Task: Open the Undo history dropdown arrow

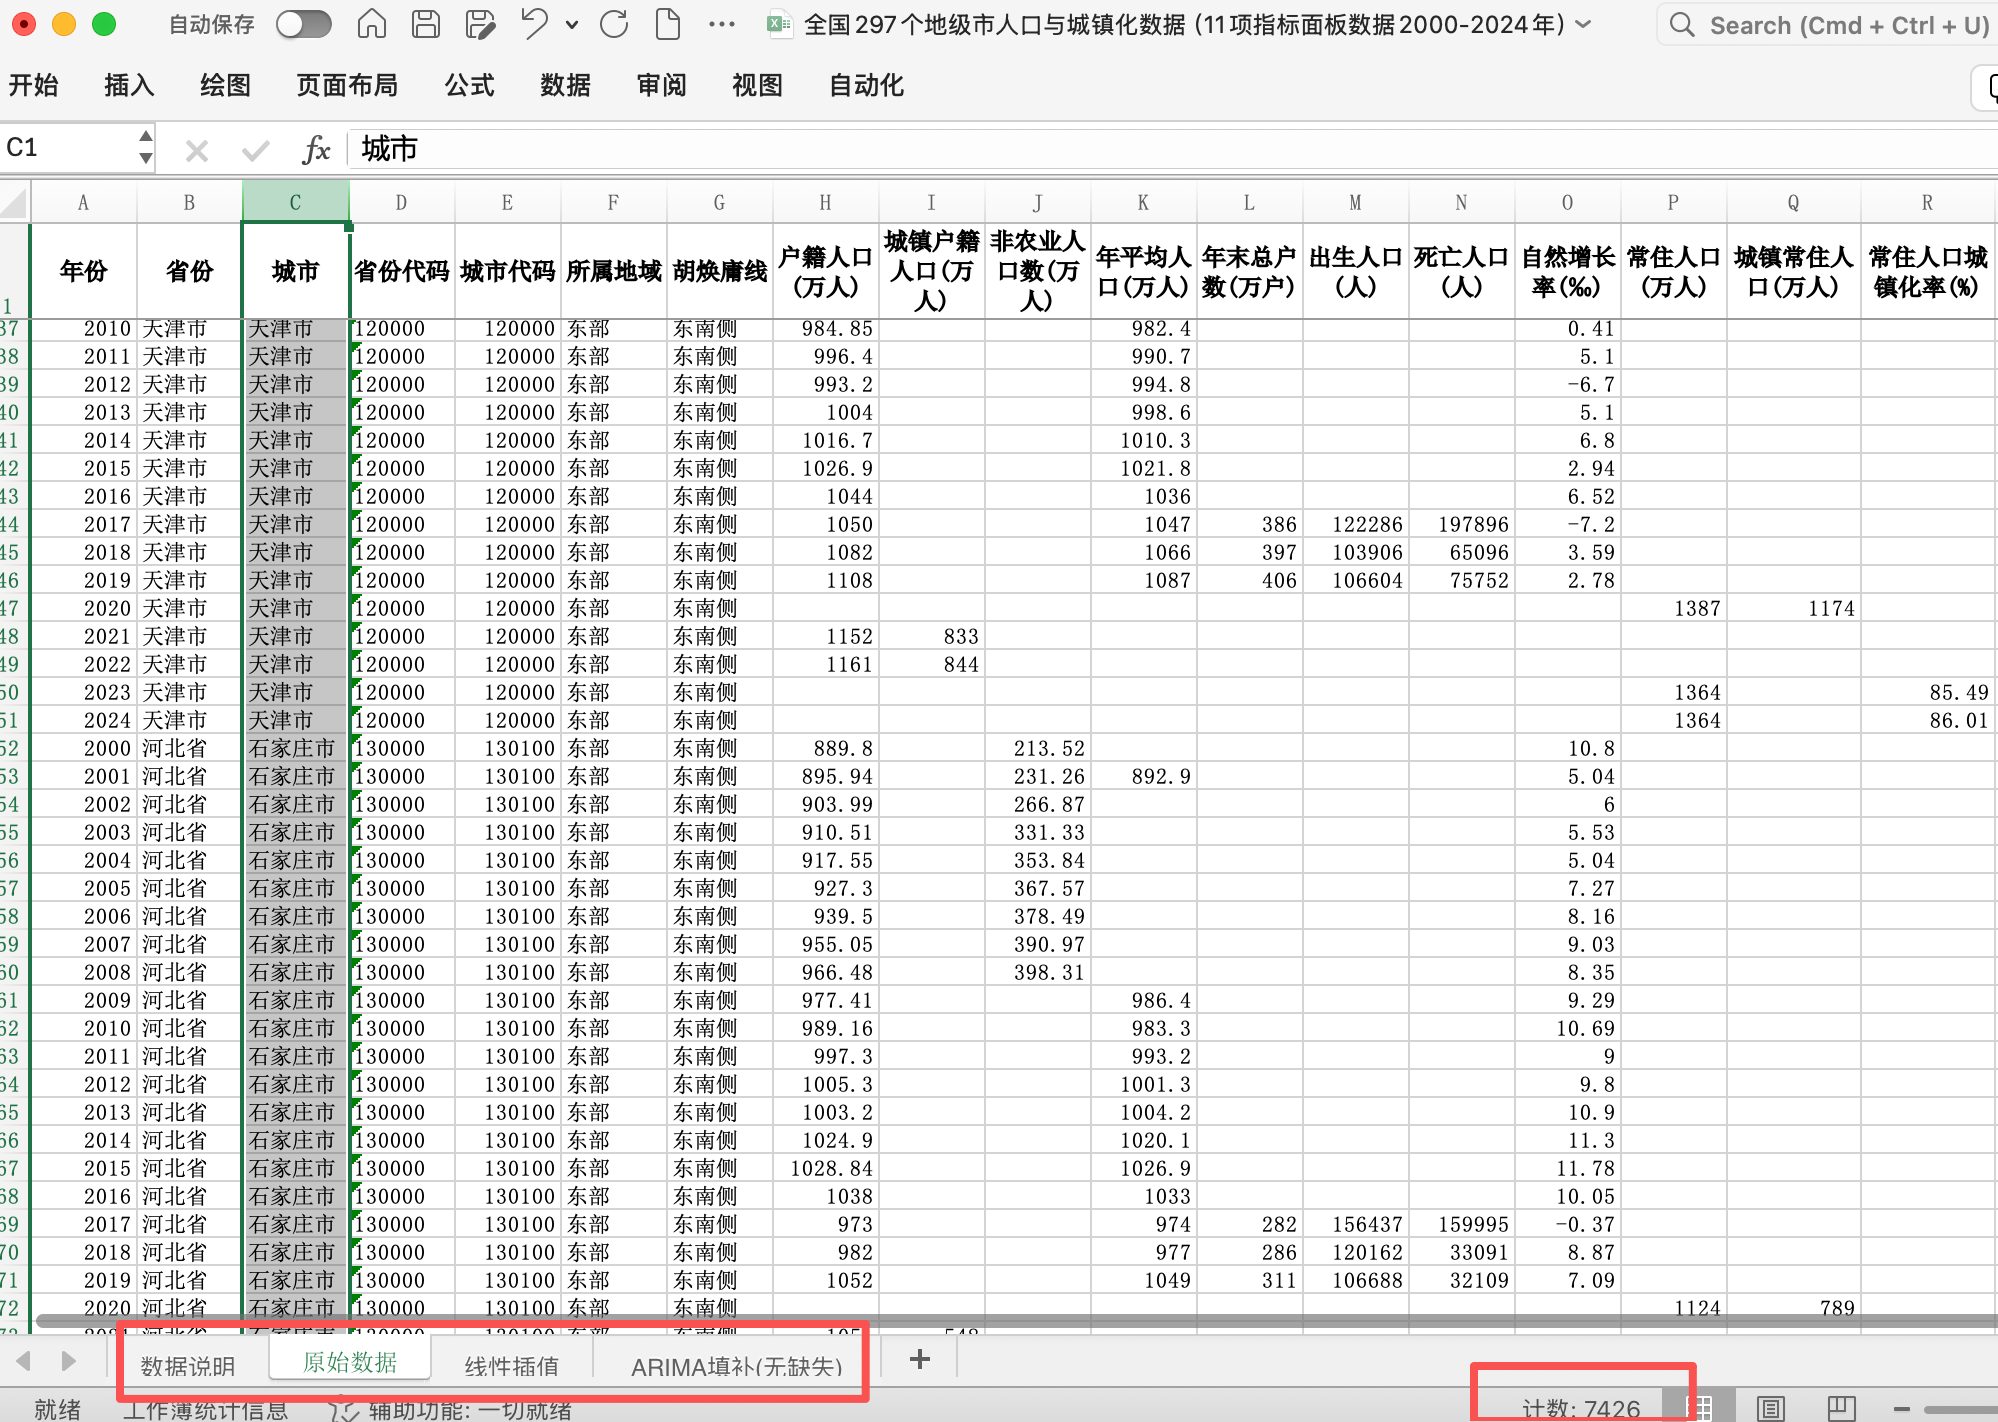Action: point(572,25)
